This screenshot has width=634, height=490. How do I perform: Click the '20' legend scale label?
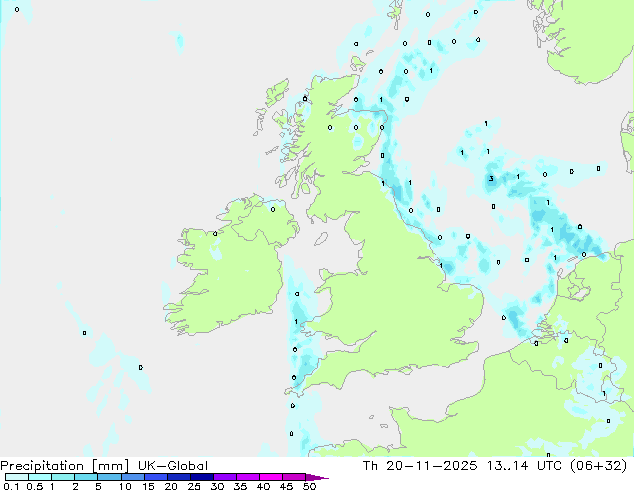(171, 486)
